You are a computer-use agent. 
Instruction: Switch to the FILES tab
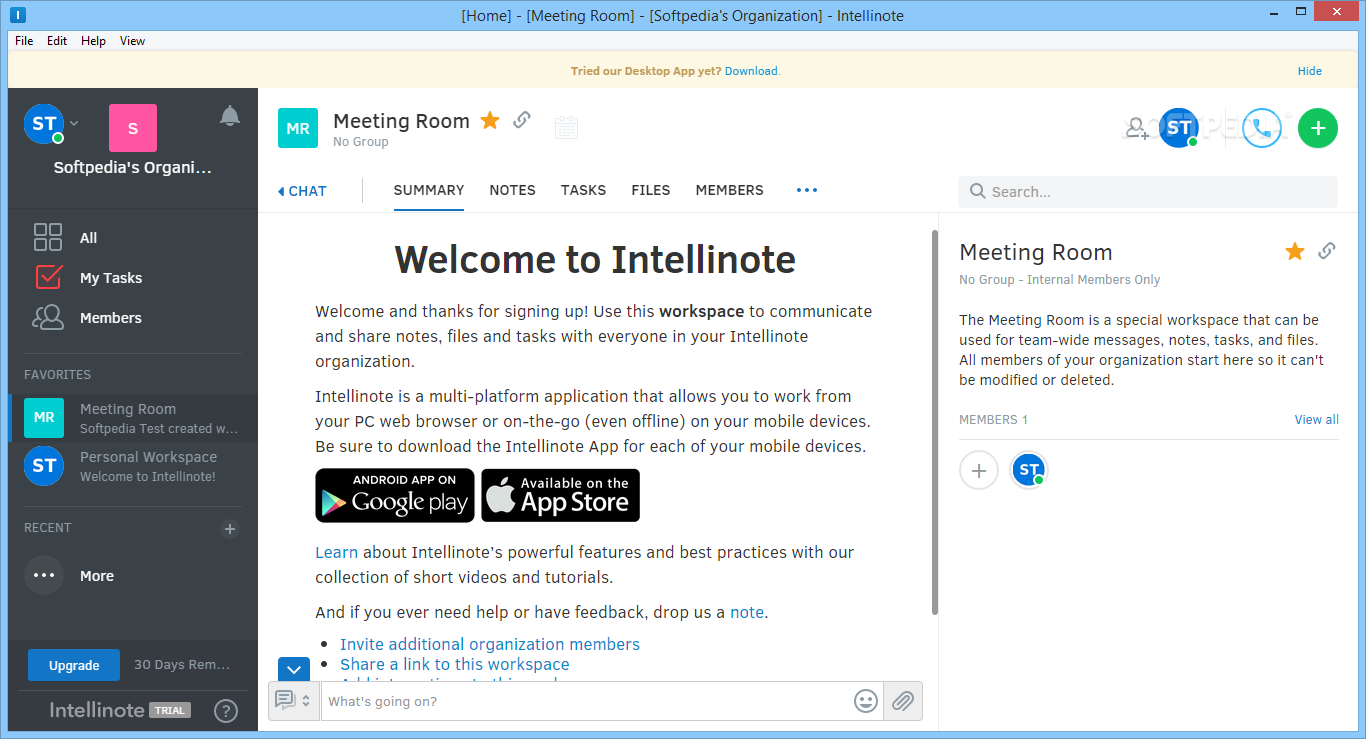click(x=651, y=190)
